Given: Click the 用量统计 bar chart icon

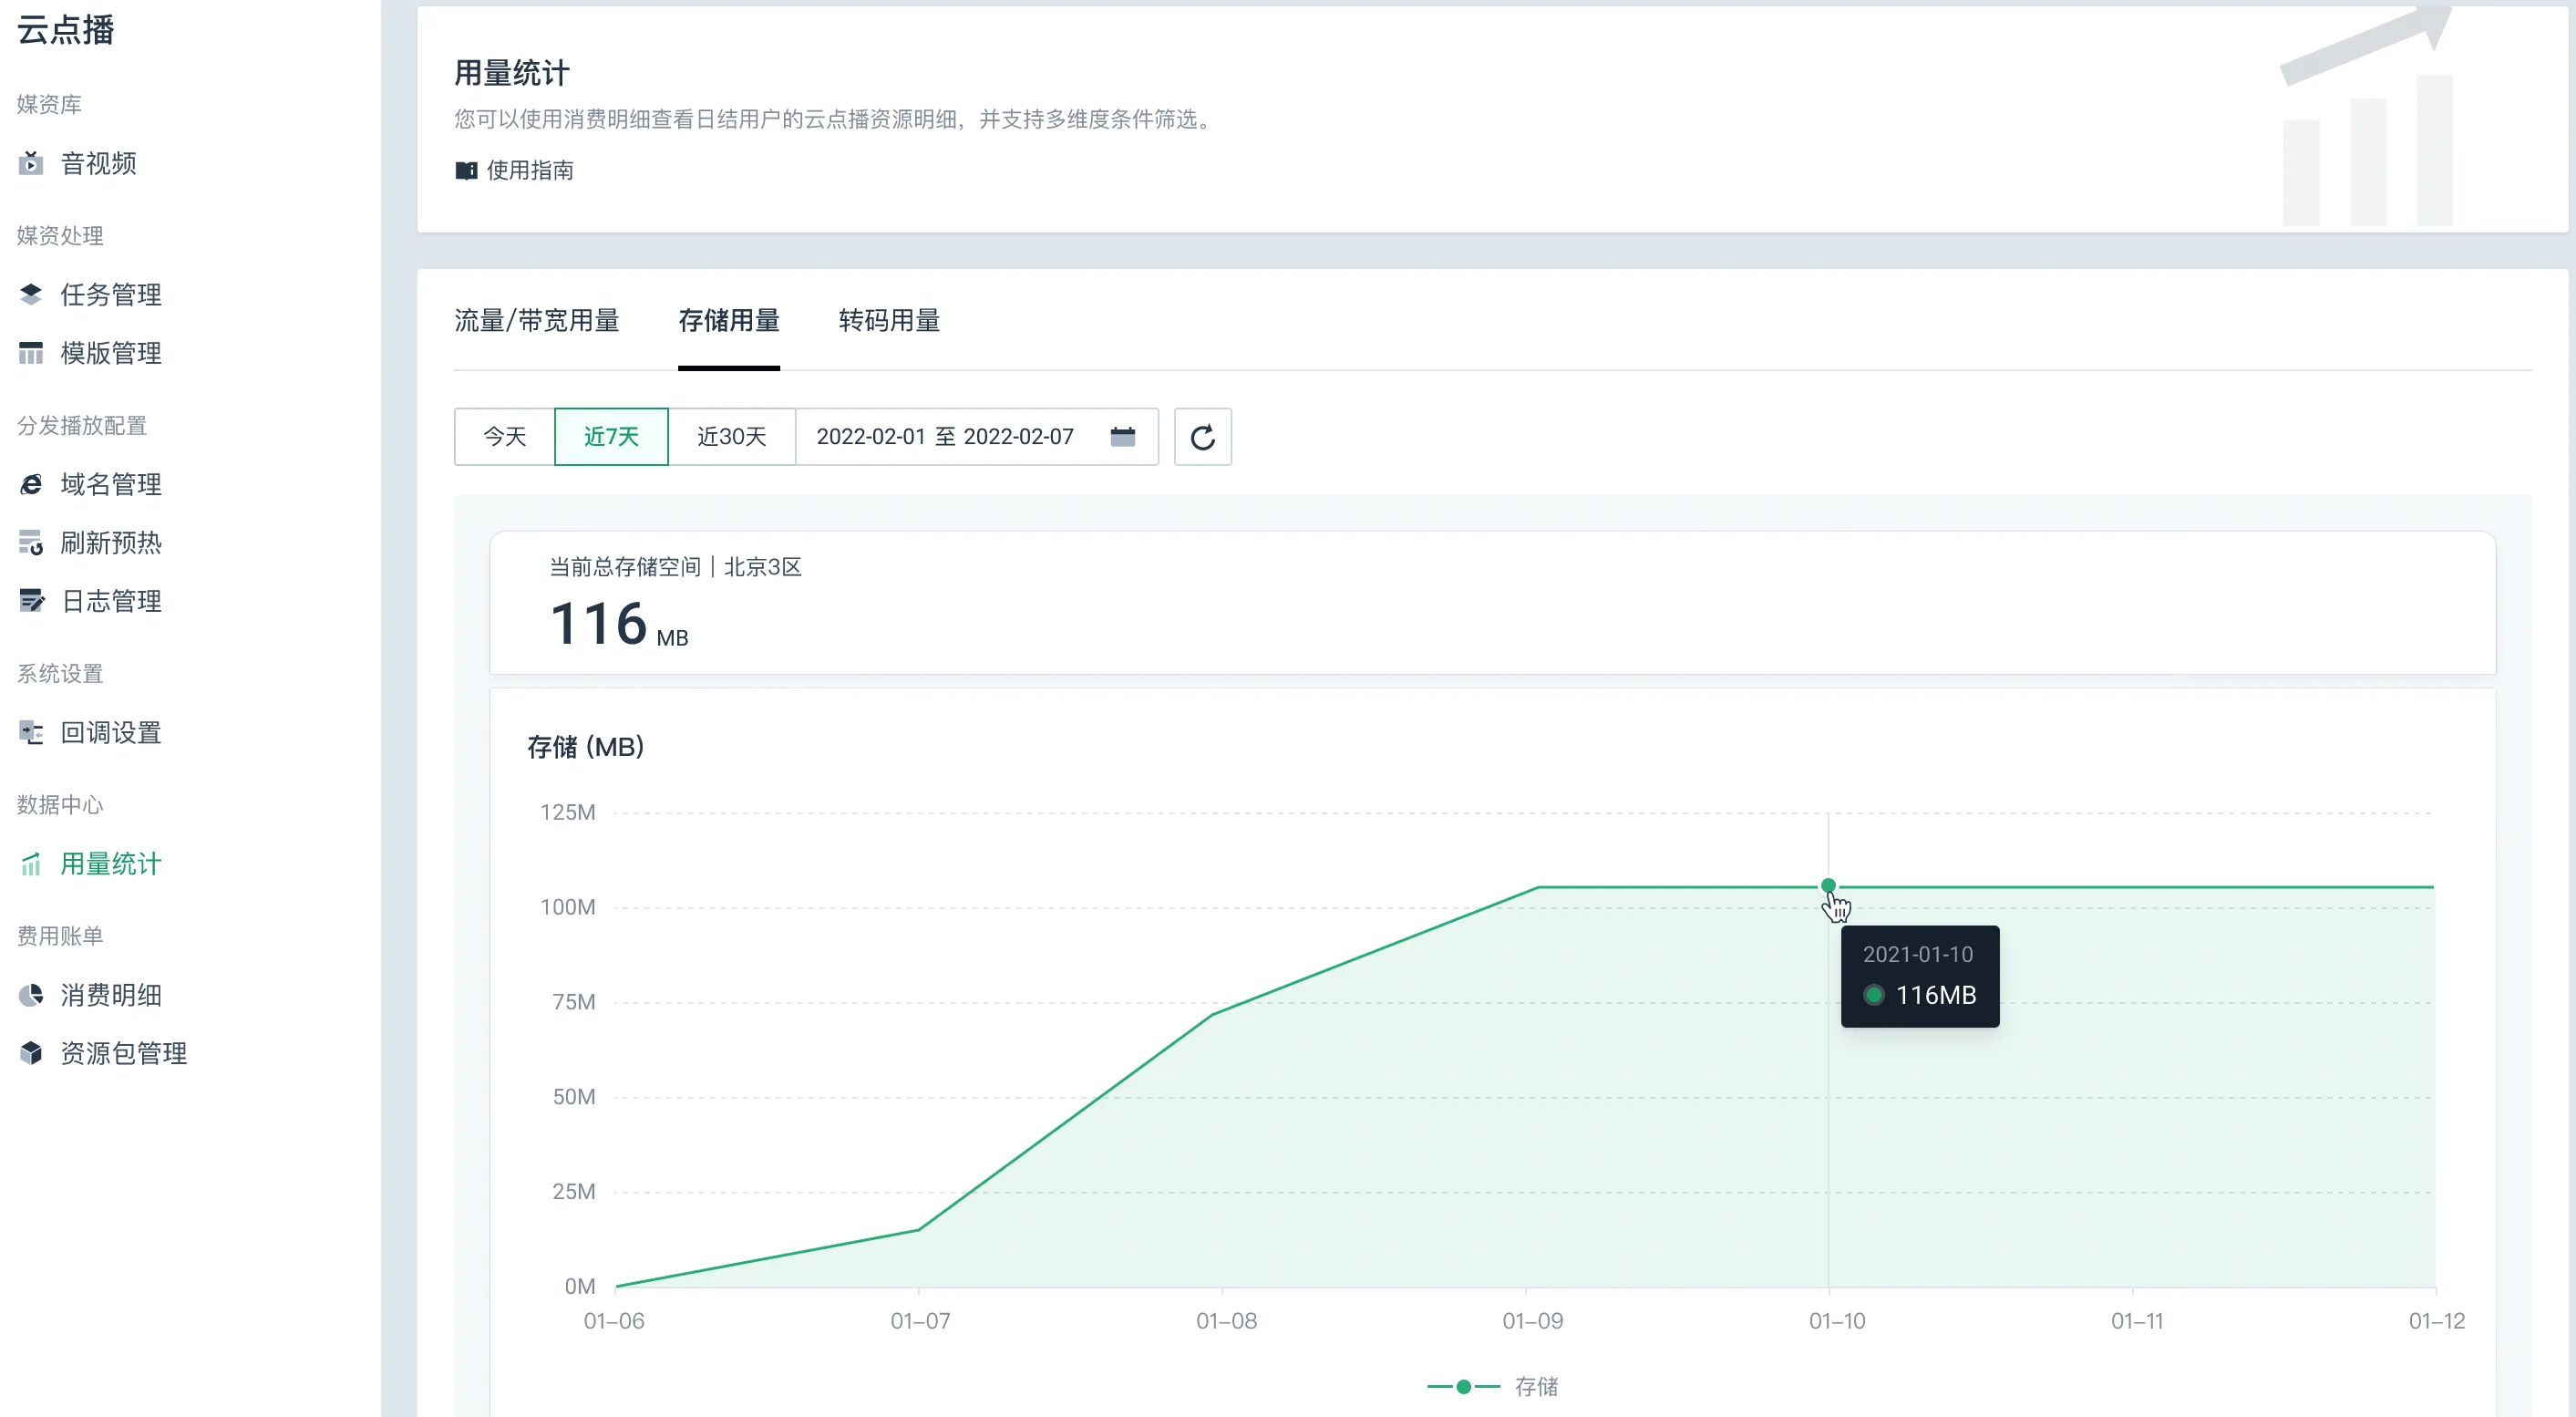Looking at the screenshot, I should tap(31, 864).
